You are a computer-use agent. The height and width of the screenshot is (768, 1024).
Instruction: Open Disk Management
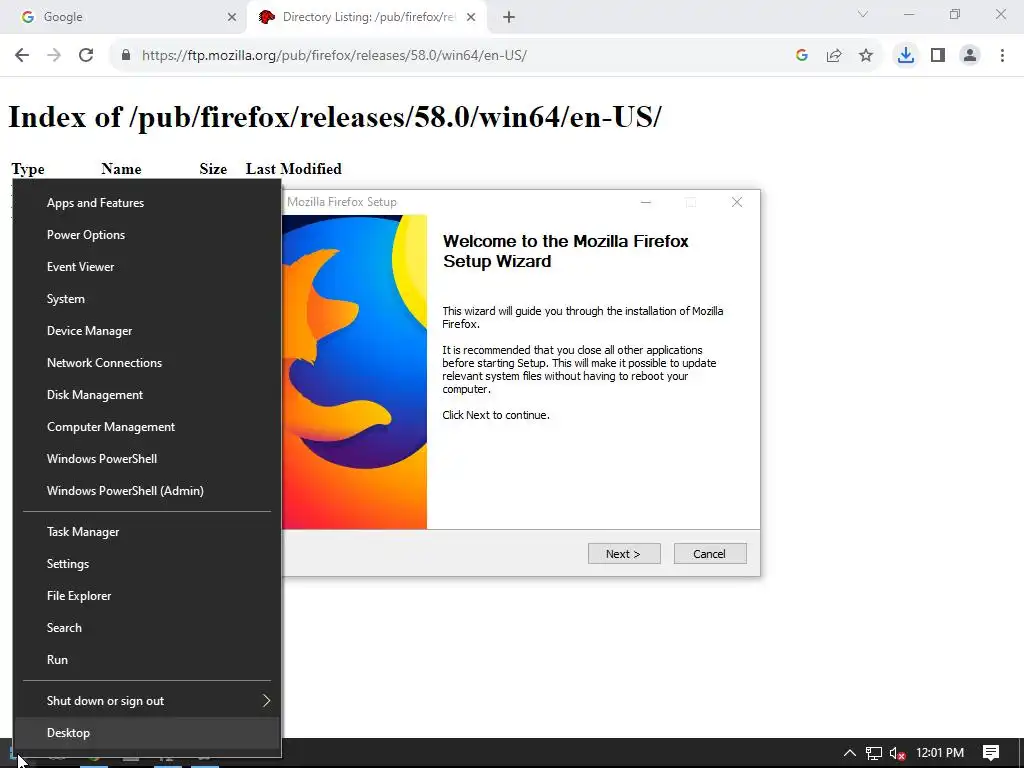[148, 395]
